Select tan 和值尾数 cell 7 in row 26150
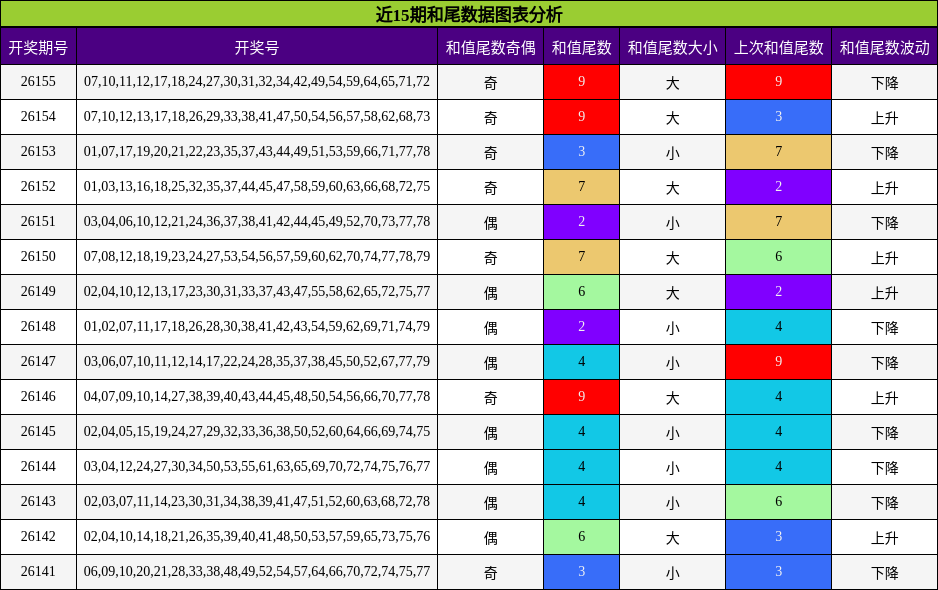This screenshot has height=590, width=938. [581, 257]
